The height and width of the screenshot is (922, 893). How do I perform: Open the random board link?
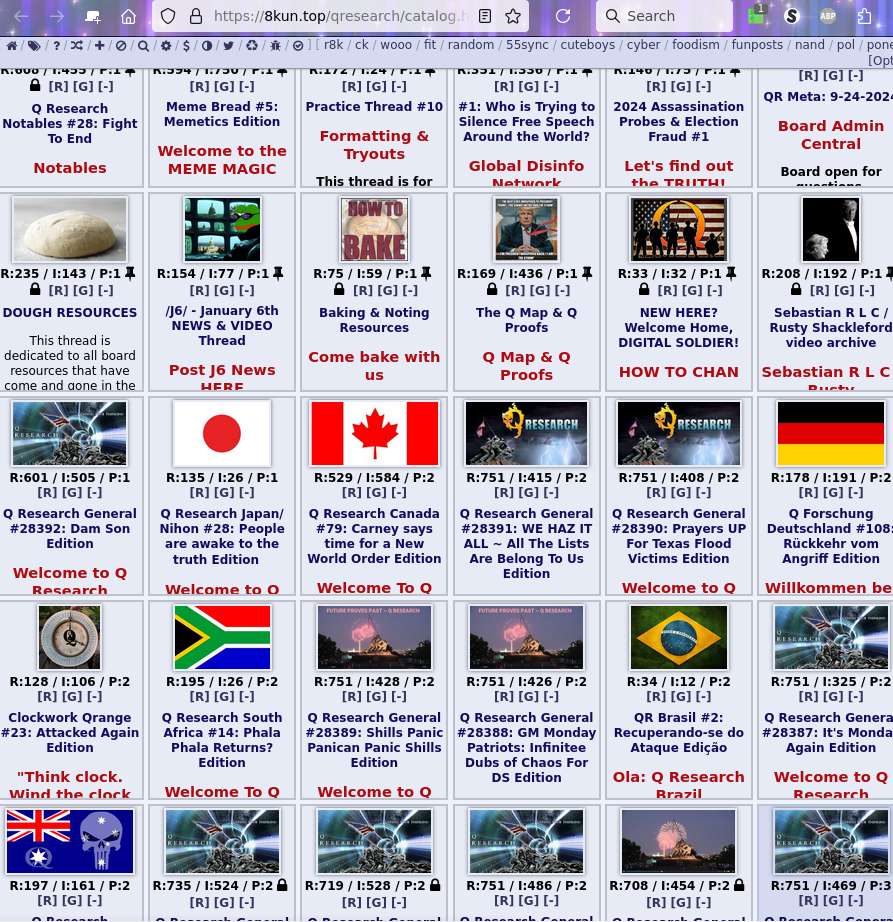click(x=470, y=45)
